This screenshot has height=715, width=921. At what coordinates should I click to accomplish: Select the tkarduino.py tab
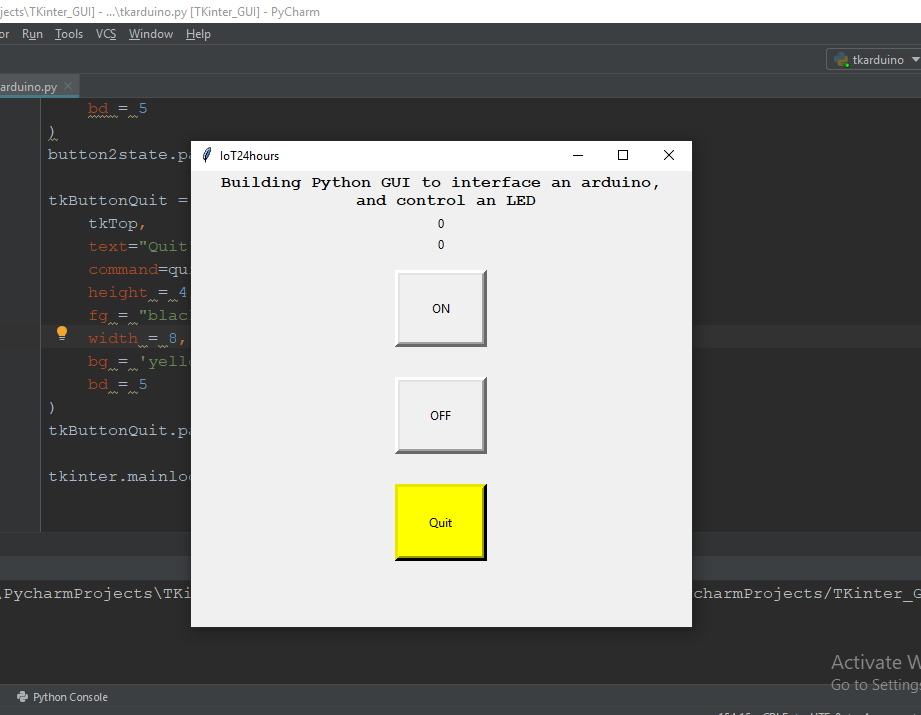click(x=30, y=86)
